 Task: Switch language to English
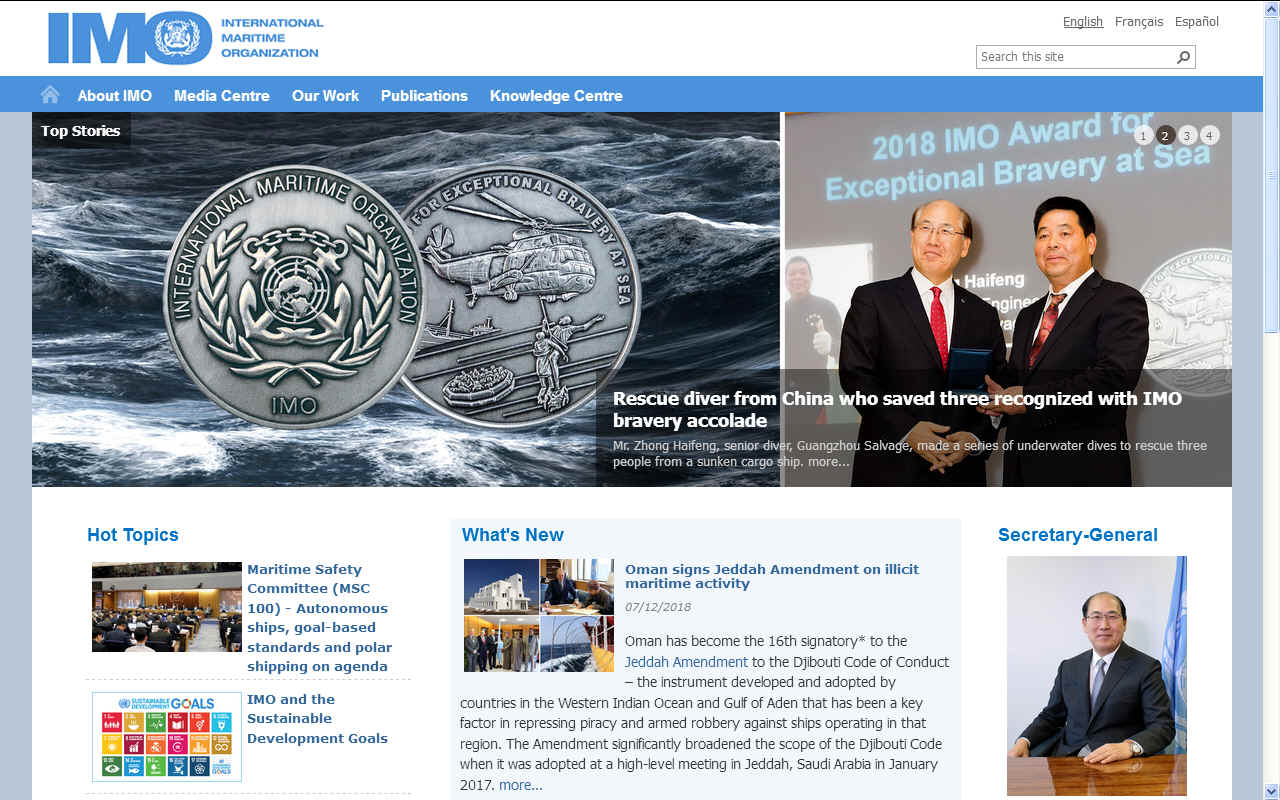coord(1083,22)
